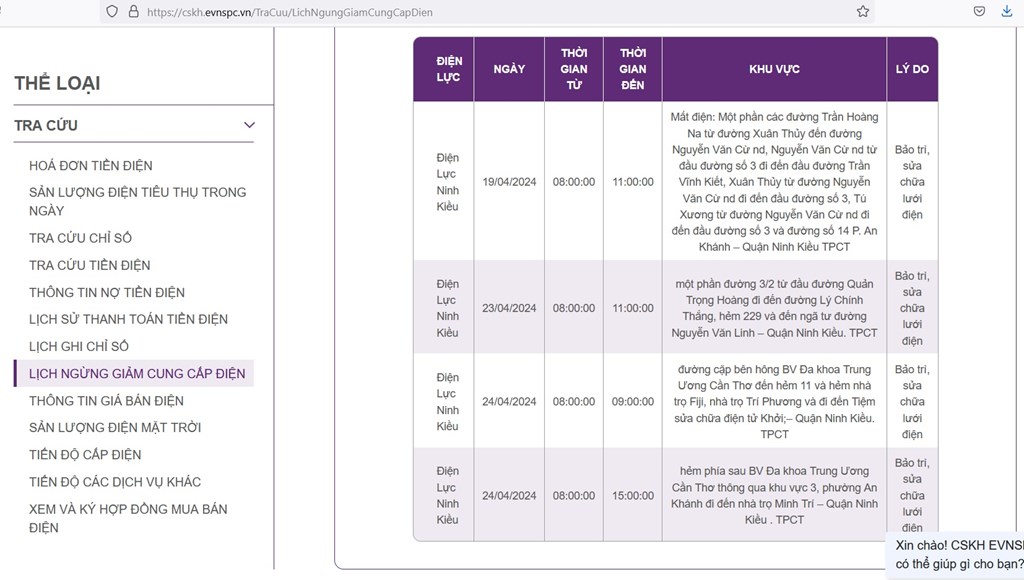Click the THỂ LOẠI sidebar heading

click(x=57, y=84)
